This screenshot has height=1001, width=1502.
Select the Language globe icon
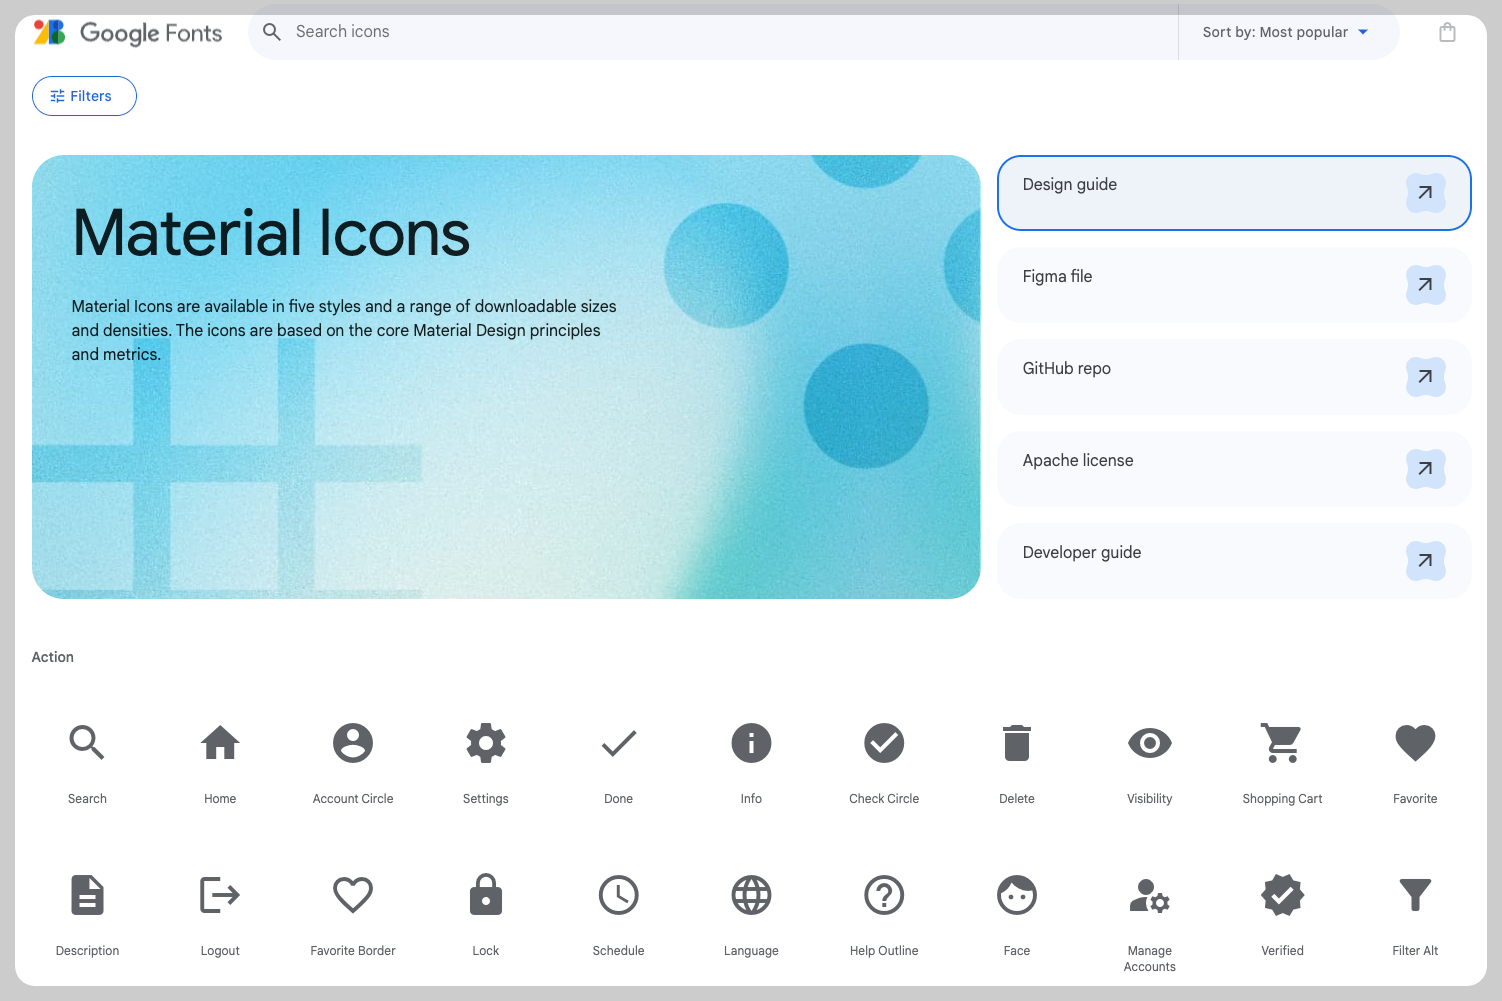point(751,895)
